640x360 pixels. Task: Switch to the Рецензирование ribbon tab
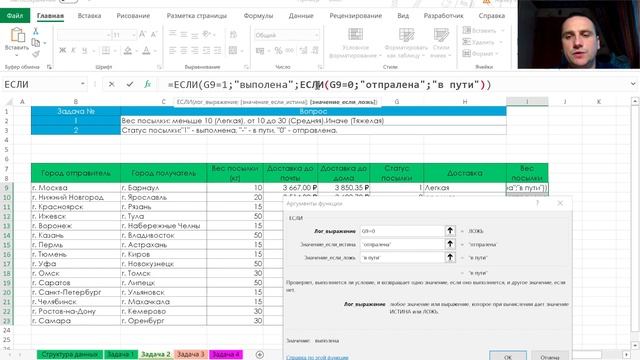pyautogui.click(x=356, y=16)
